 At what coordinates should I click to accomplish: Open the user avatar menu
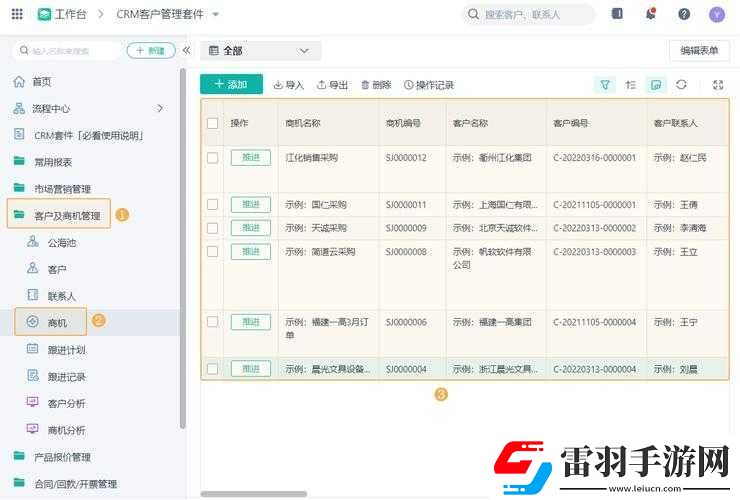click(x=716, y=15)
